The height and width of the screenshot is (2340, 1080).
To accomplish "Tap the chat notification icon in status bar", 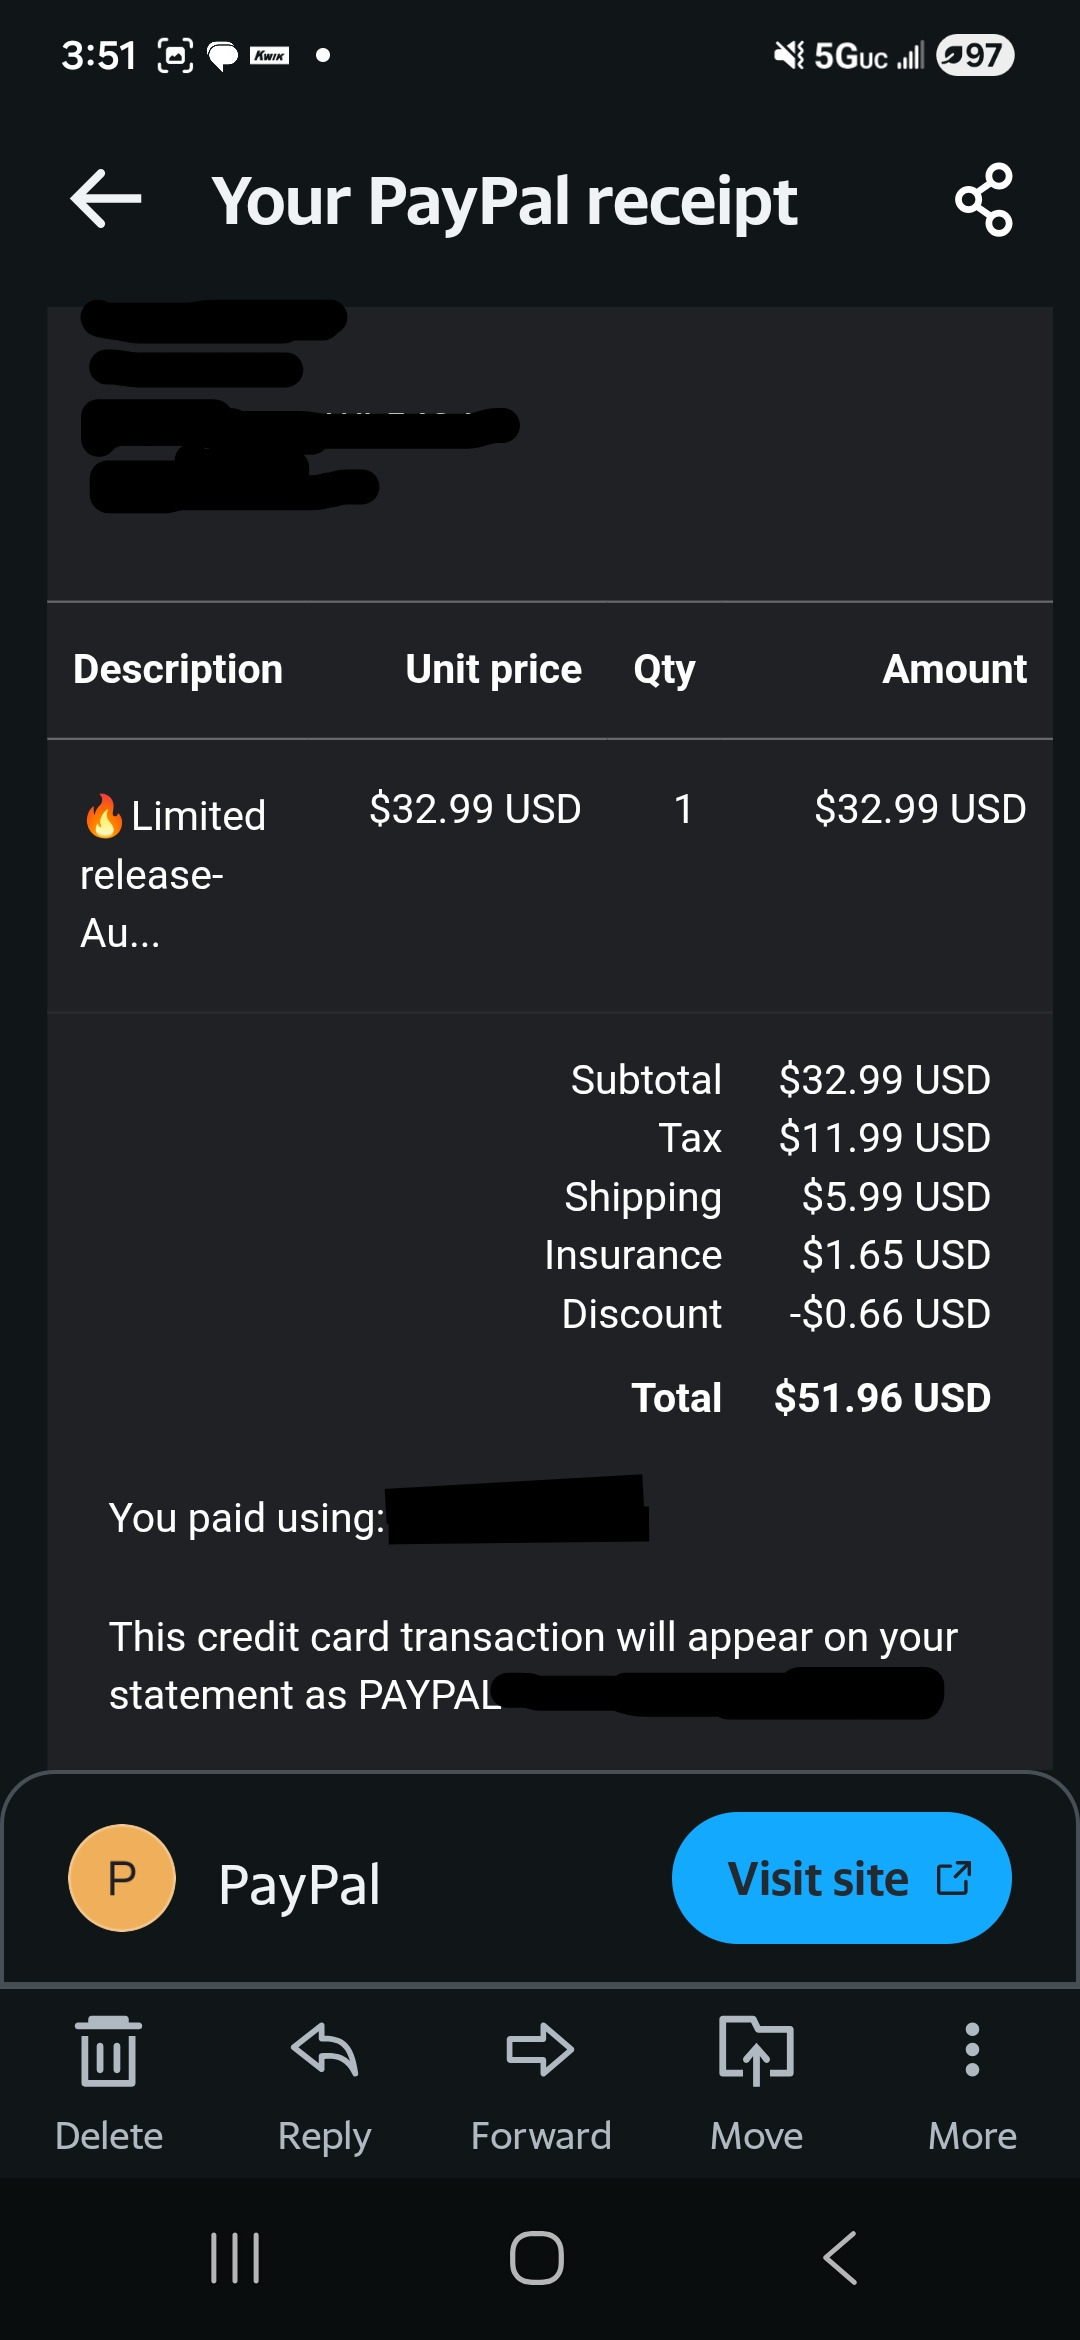I will coord(222,55).
